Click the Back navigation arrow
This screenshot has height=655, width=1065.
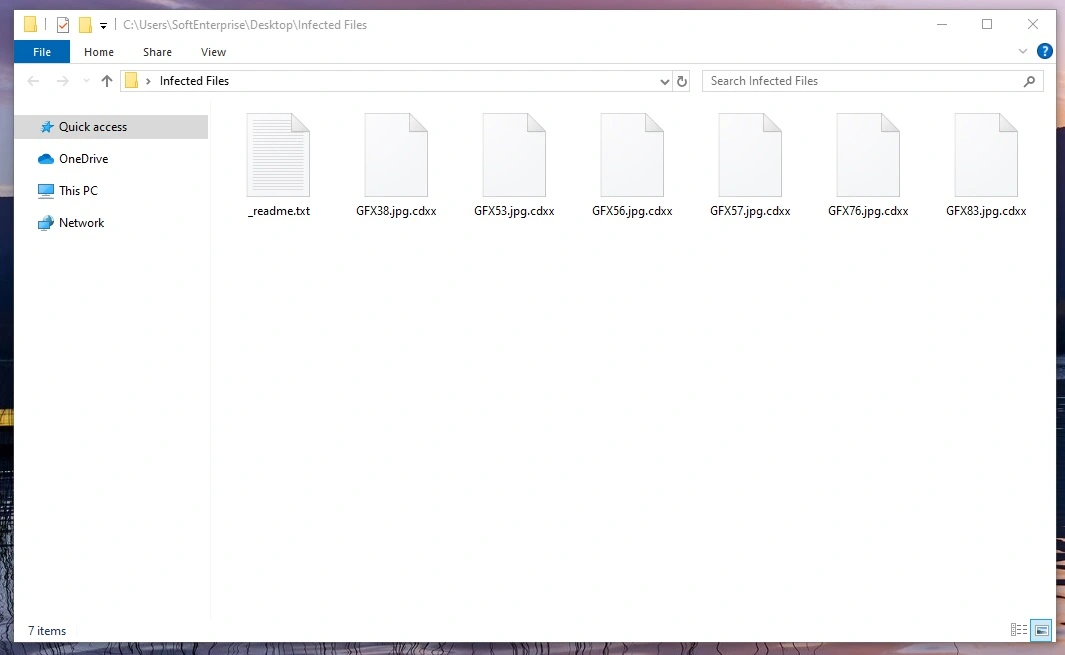point(33,81)
